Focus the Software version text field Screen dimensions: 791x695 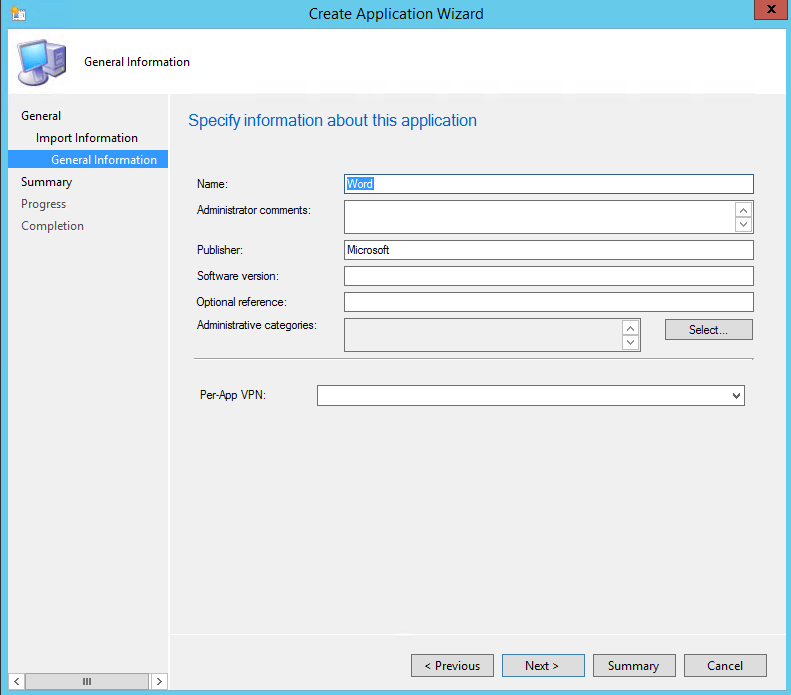pyautogui.click(x=548, y=276)
